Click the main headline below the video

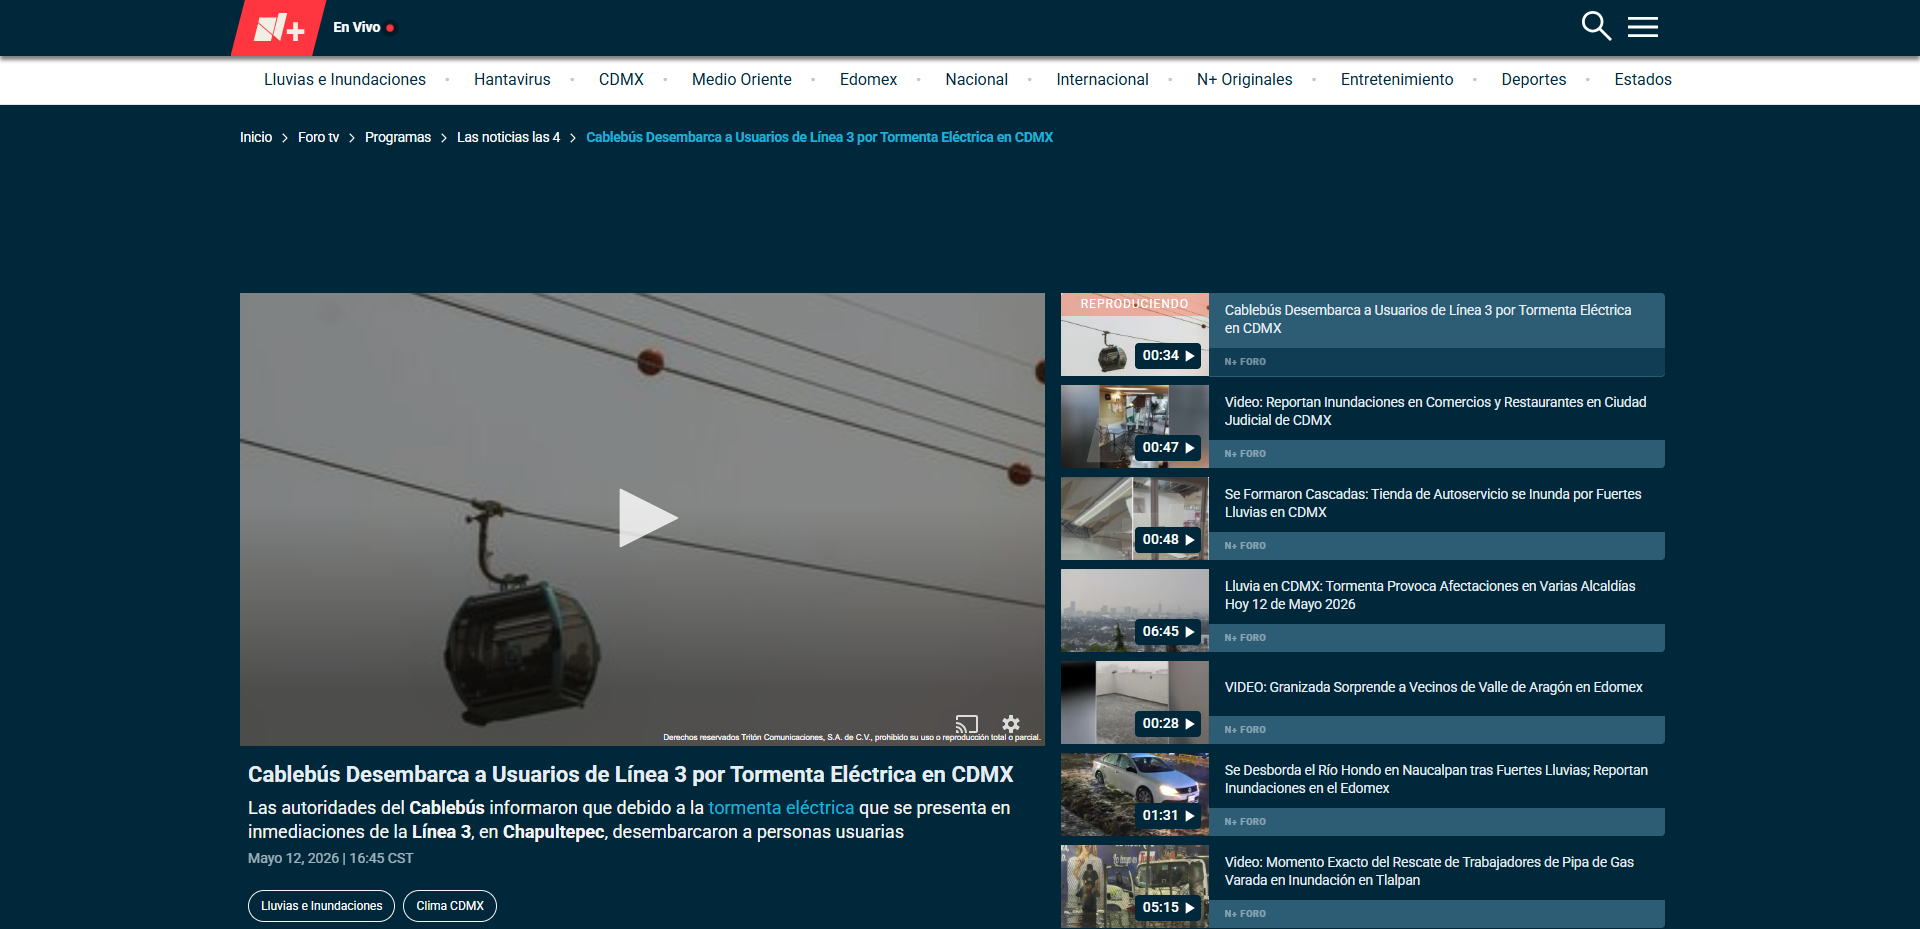click(x=630, y=774)
